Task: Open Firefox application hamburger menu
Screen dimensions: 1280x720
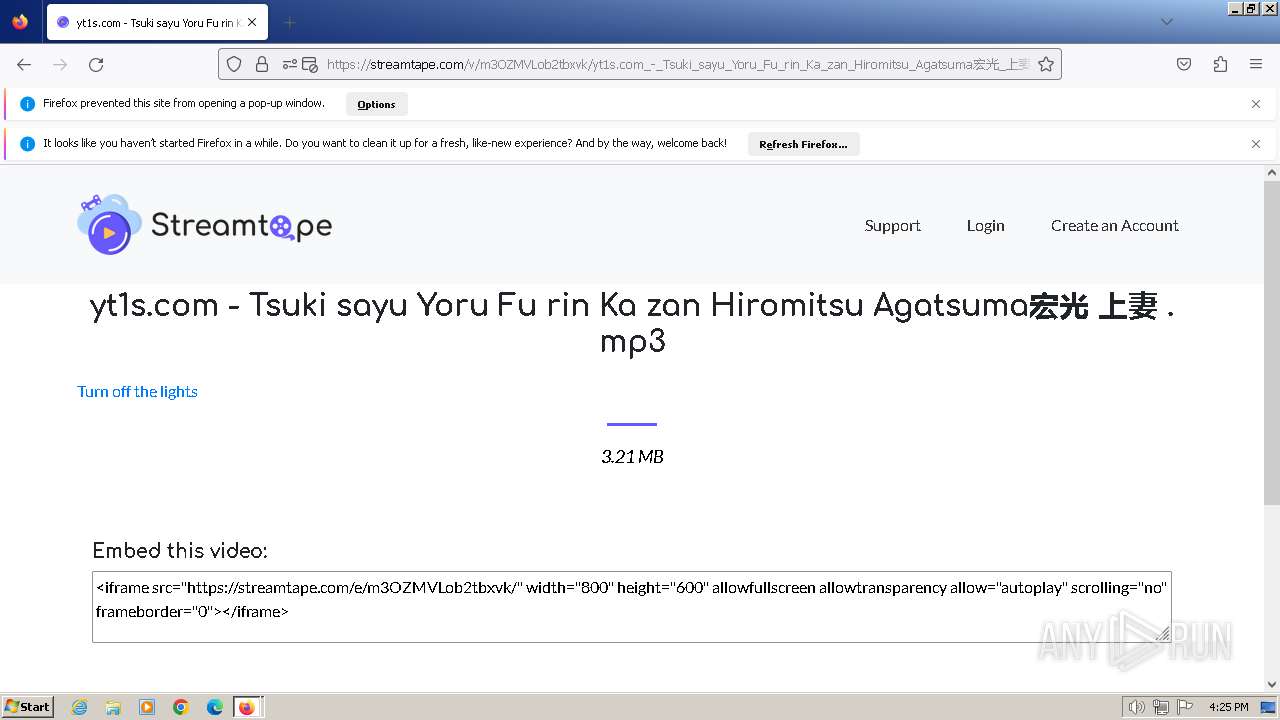Action: tap(1256, 64)
